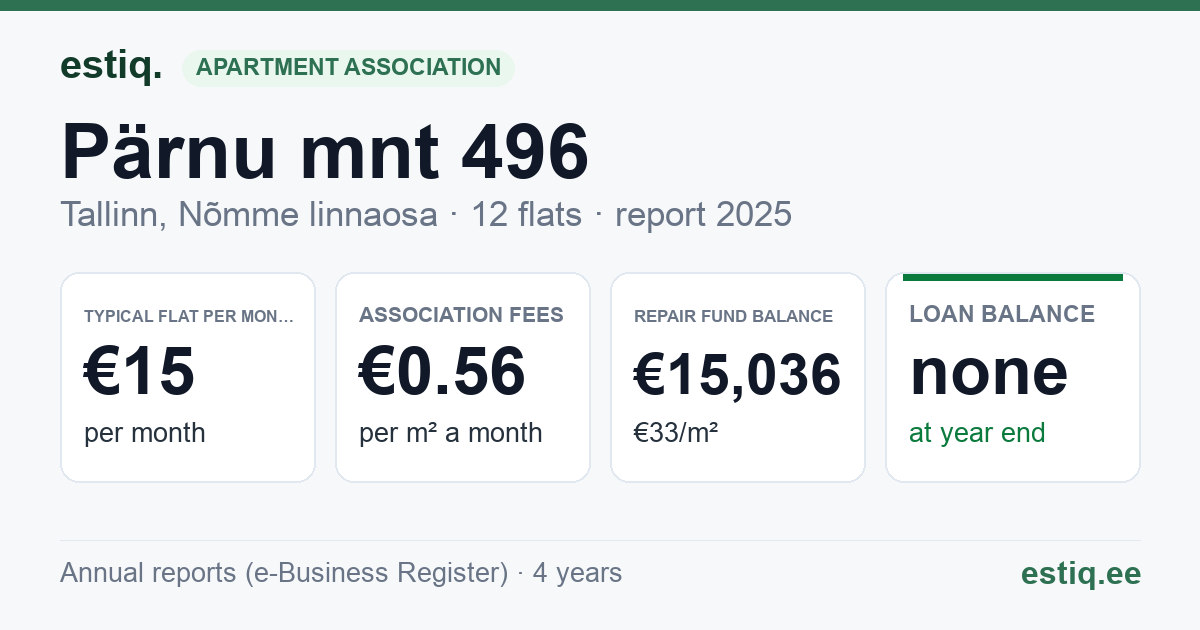Click 'Annual reports (e-Business Register) · 4 years' footer
The height and width of the screenshot is (630, 1200).
(x=341, y=573)
